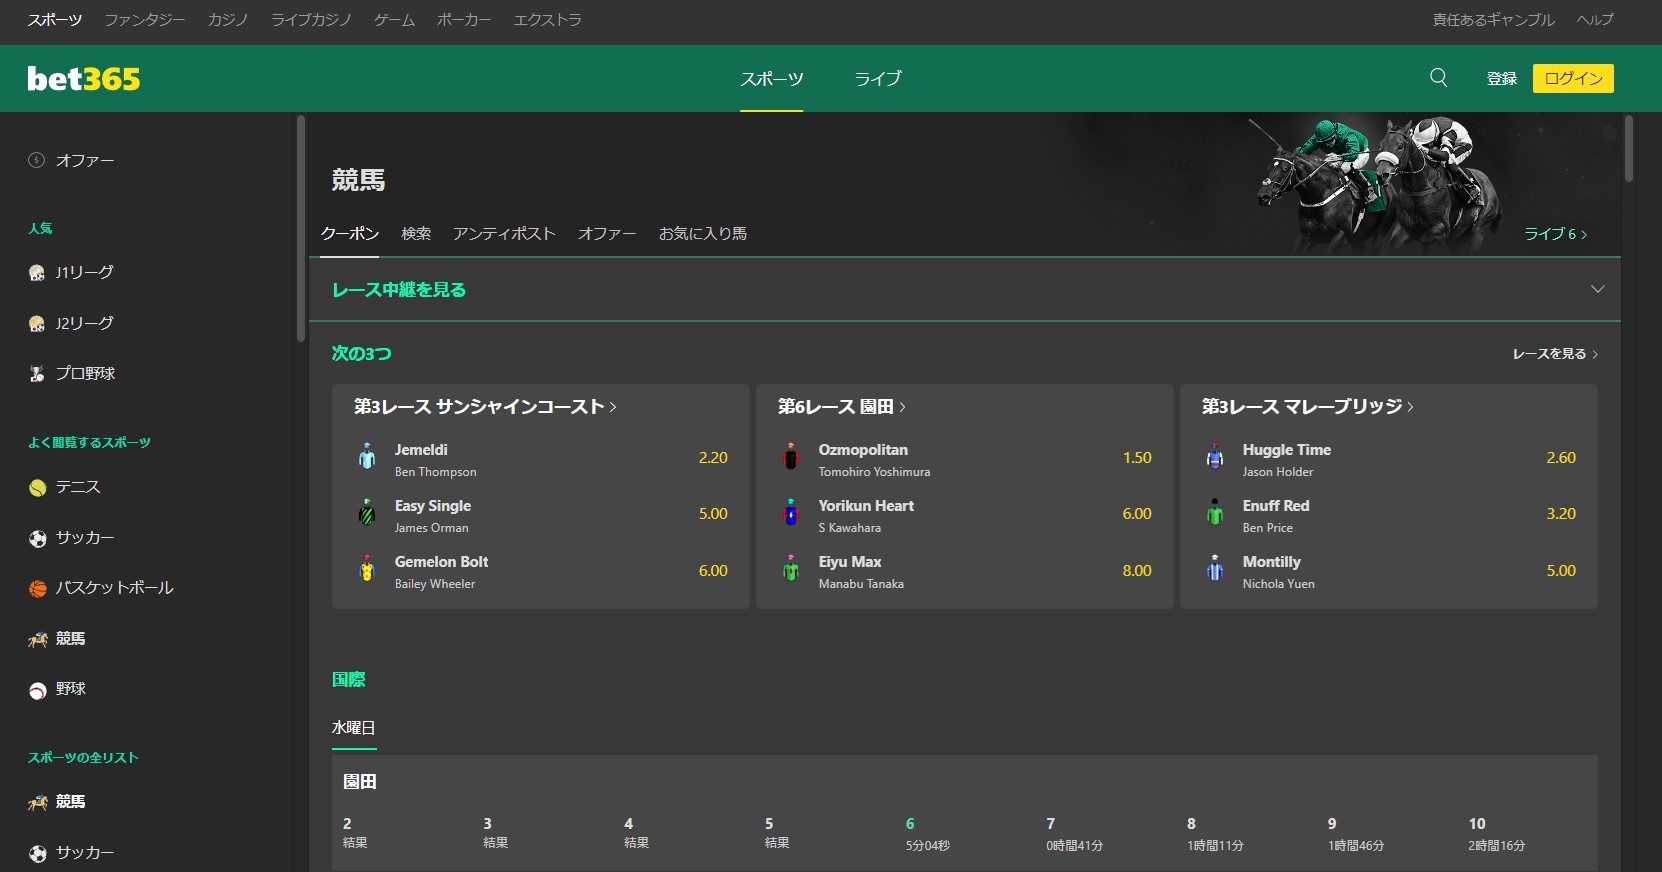Click the 競馬 horse icon under スポーツの全リスト
1662x872 pixels.
point(37,803)
